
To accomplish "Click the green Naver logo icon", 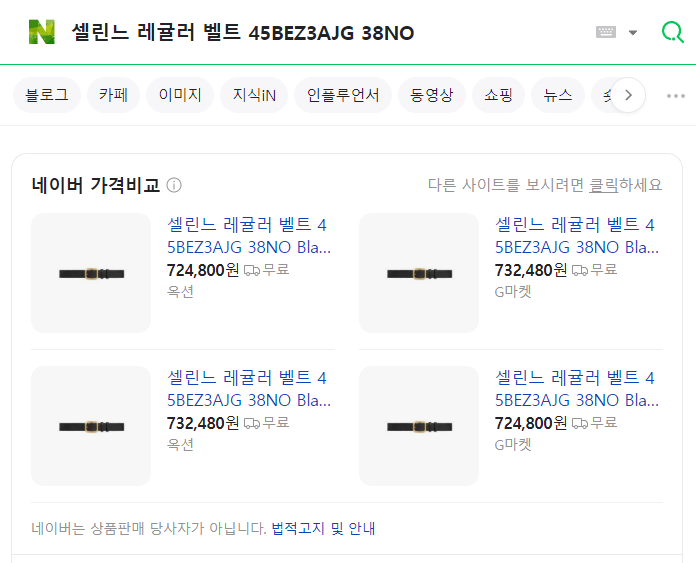I will (x=42, y=32).
